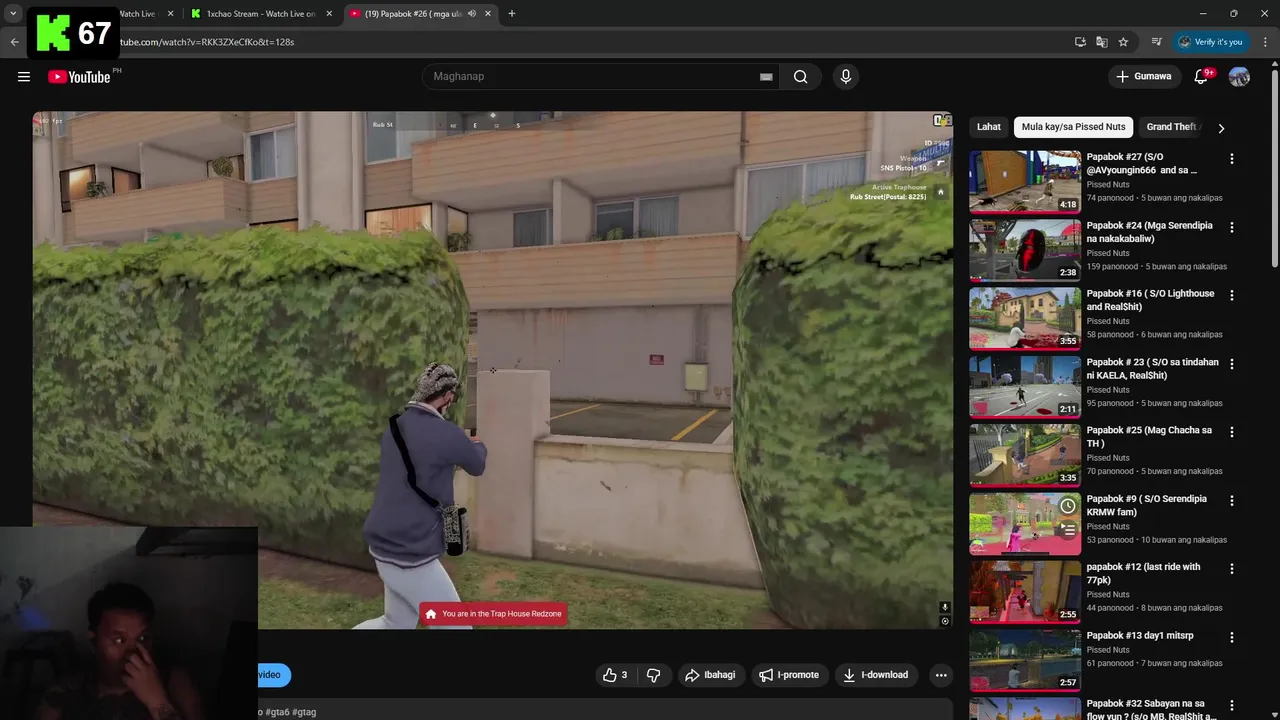The height and width of the screenshot is (720, 1280).
Task: Add Papabok #9 to Watch Later clock icon
Action: pyautogui.click(x=1068, y=506)
